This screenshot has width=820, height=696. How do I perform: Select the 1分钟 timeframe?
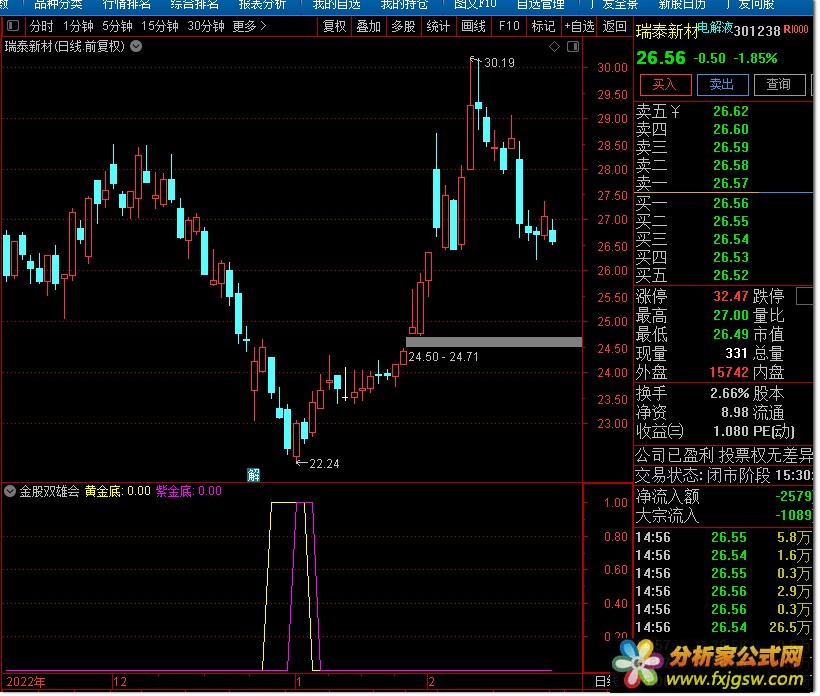point(78,26)
